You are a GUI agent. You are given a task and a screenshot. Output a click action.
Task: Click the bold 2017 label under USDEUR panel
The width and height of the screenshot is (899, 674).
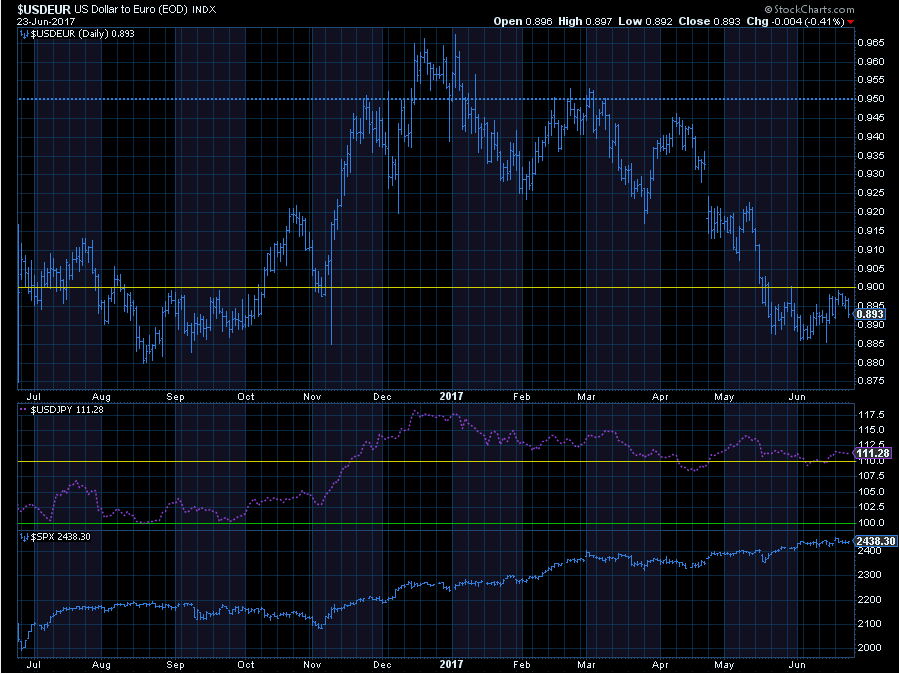pos(451,396)
